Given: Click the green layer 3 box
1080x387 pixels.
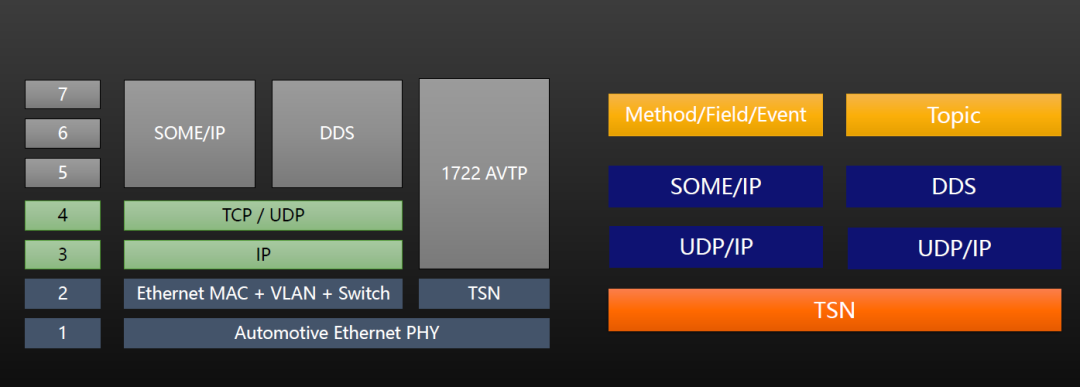Looking at the screenshot, I should click(x=63, y=254).
